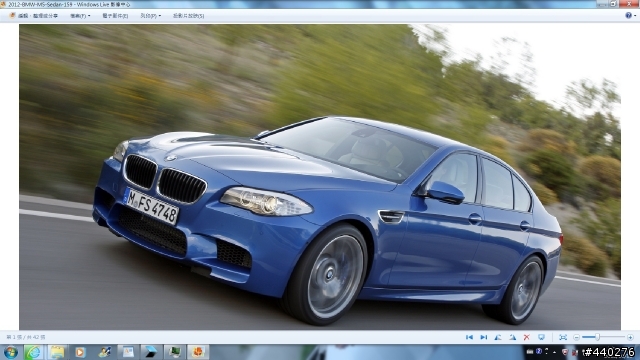Open the document window taskbar icon

click(128, 352)
